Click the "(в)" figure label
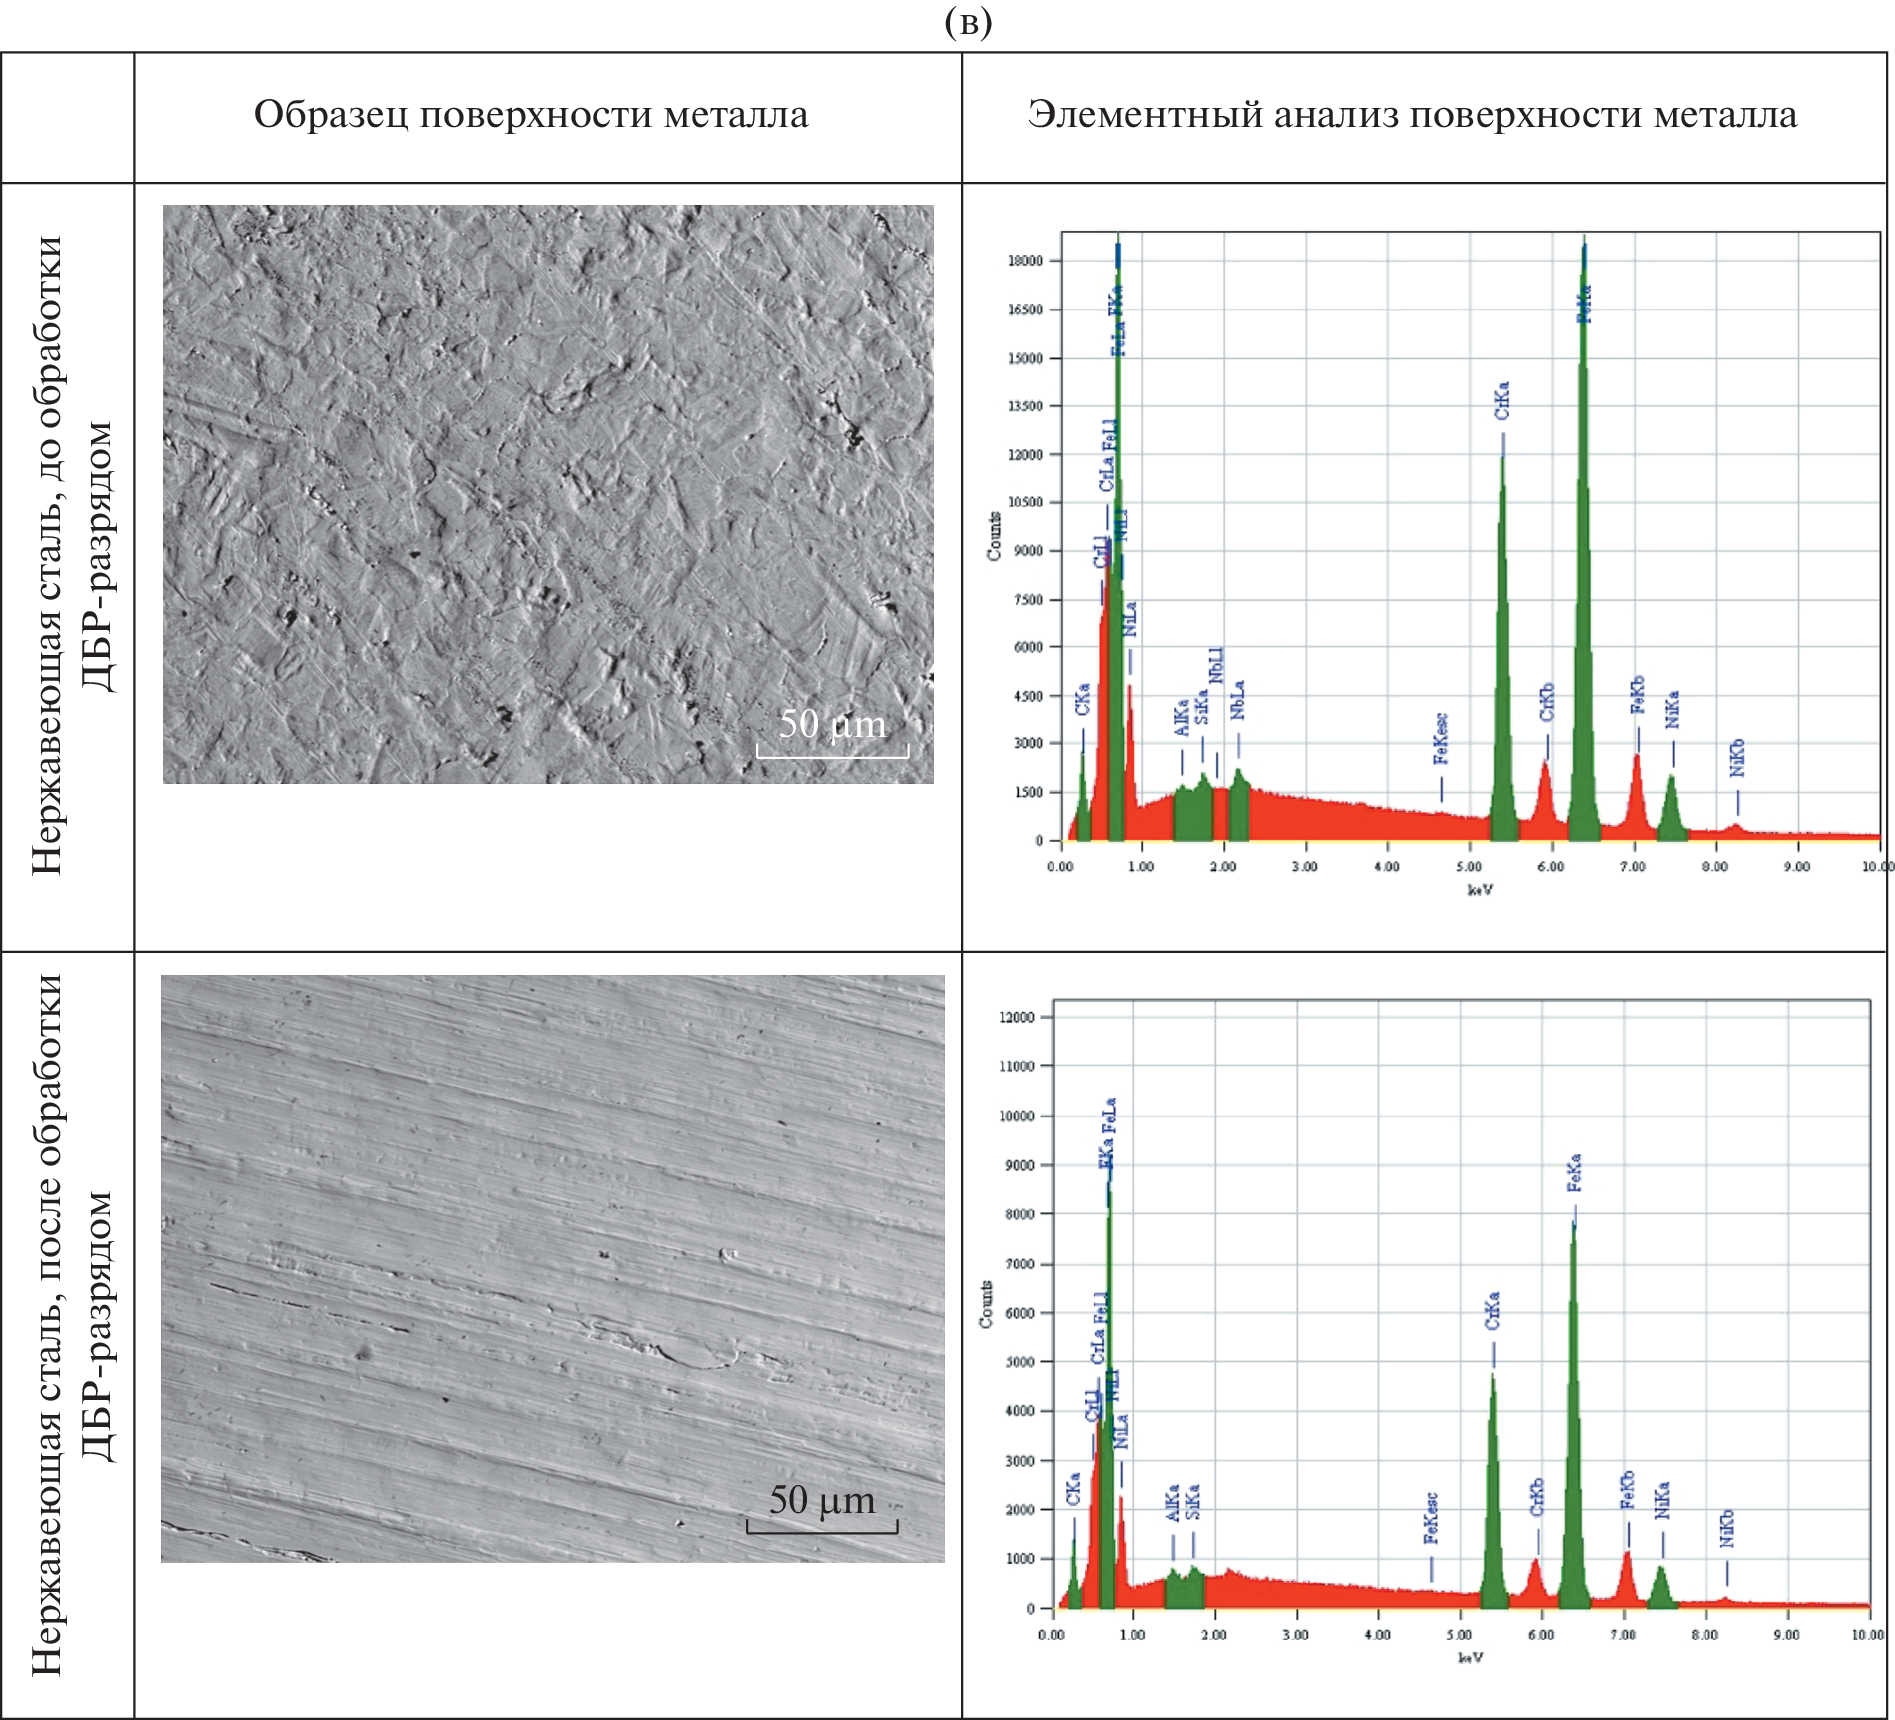 pos(968,22)
